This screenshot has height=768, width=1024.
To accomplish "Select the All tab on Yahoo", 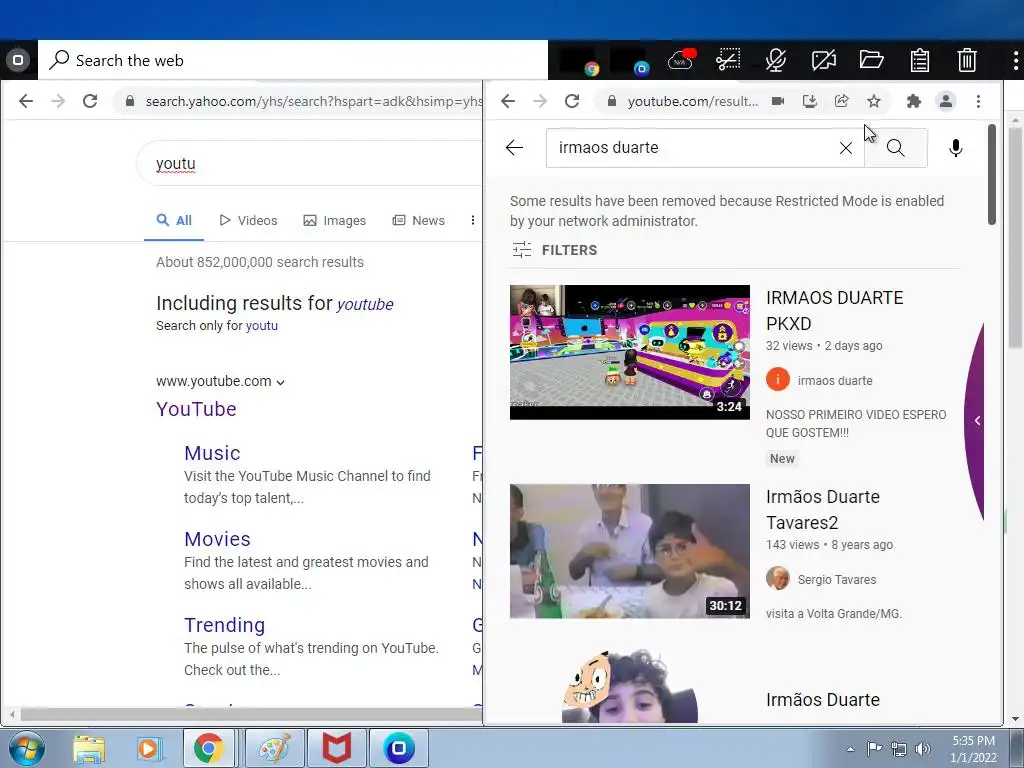I will [x=174, y=221].
